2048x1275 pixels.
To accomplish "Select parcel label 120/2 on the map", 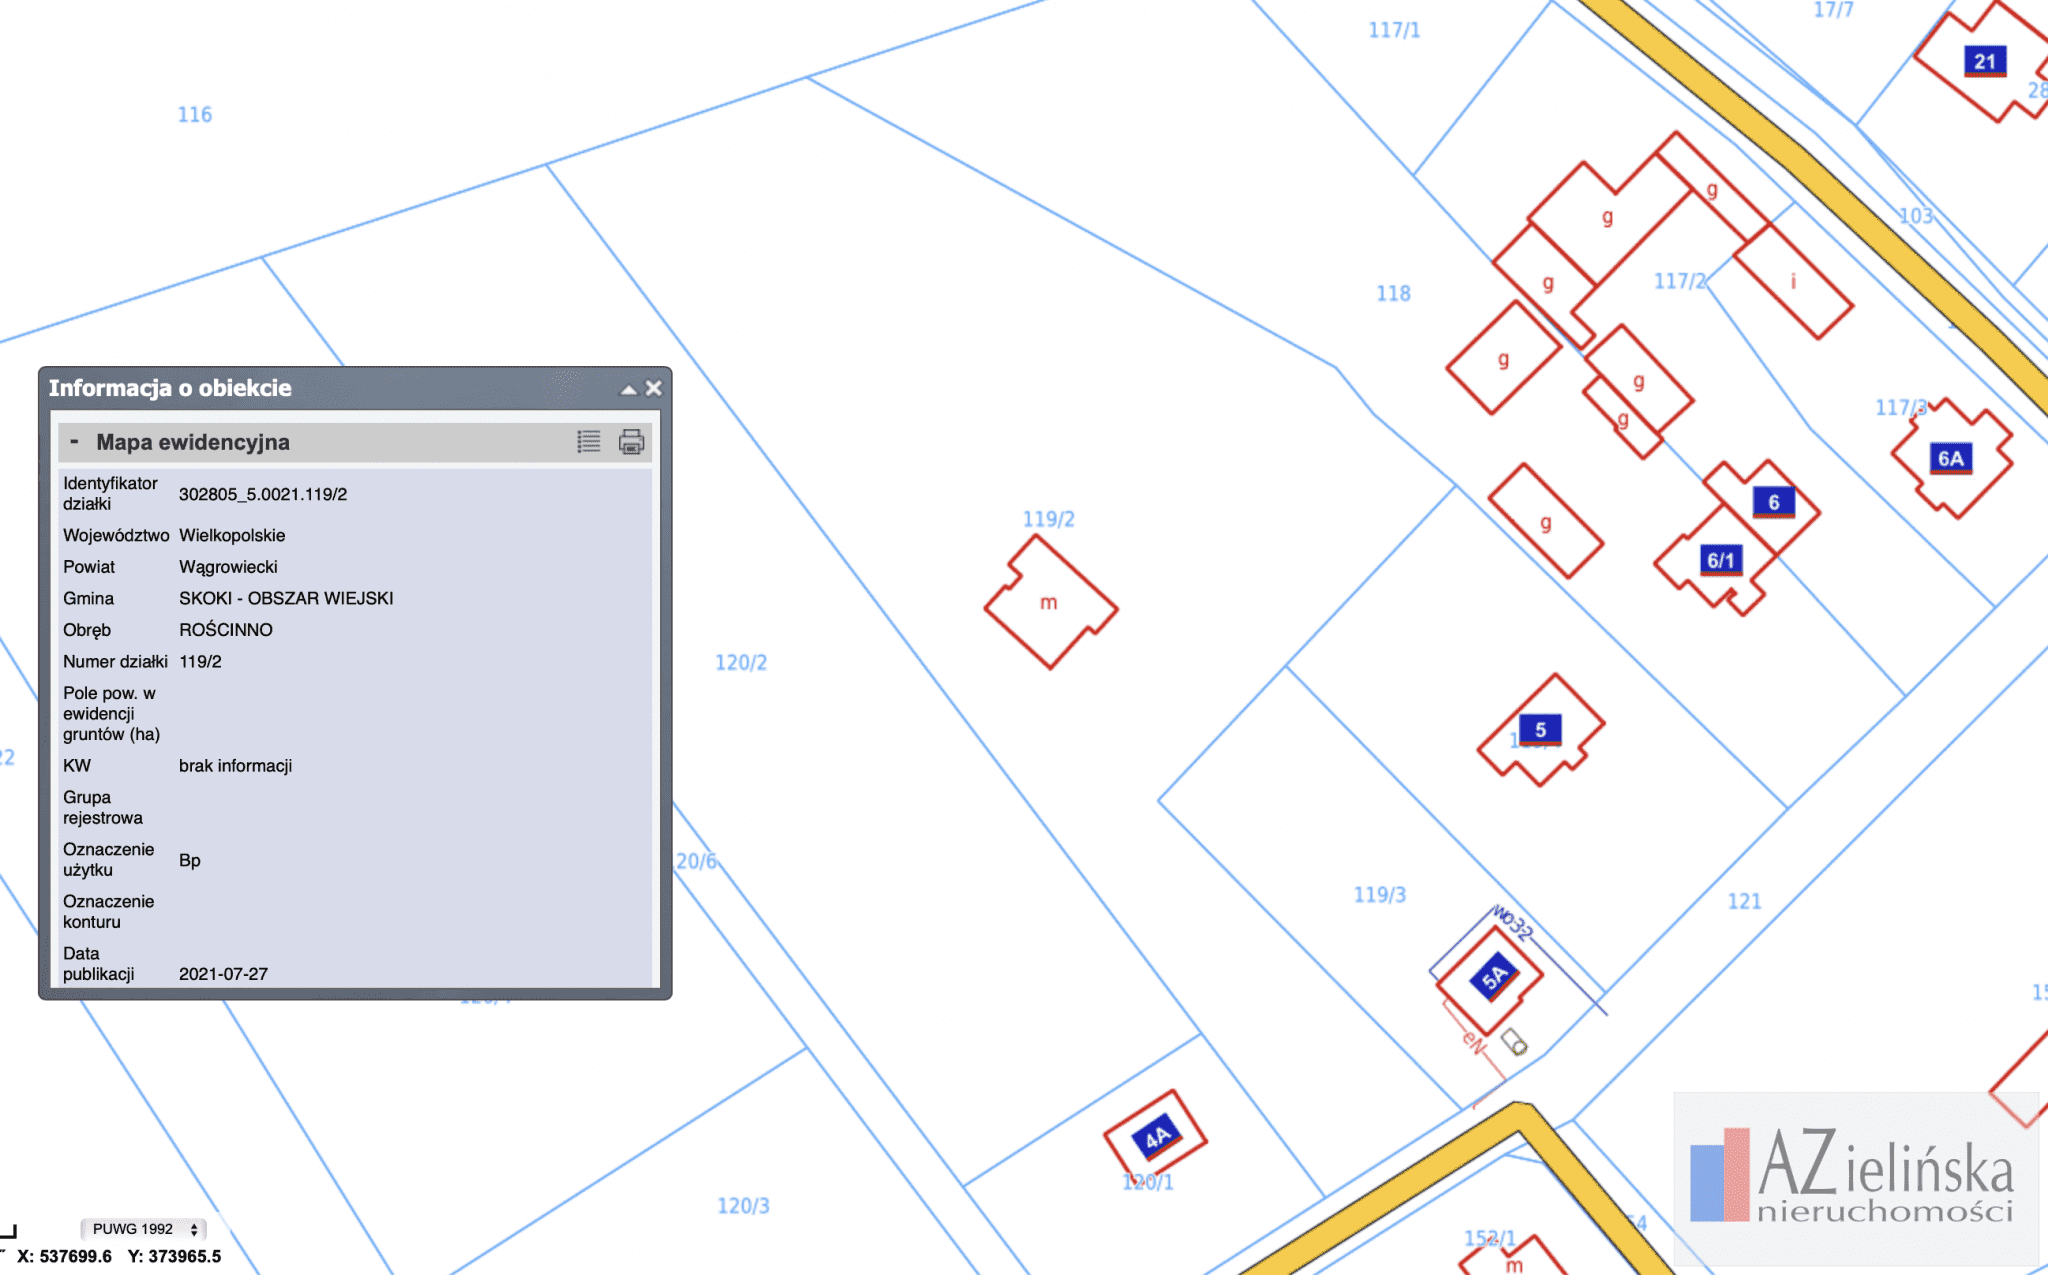I will [x=741, y=662].
